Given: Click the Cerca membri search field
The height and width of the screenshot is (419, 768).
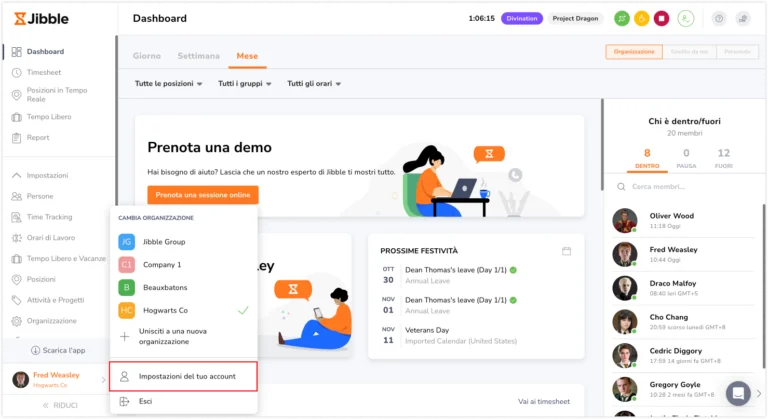Looking at the screenshot, I should click(x=684, y=187).
